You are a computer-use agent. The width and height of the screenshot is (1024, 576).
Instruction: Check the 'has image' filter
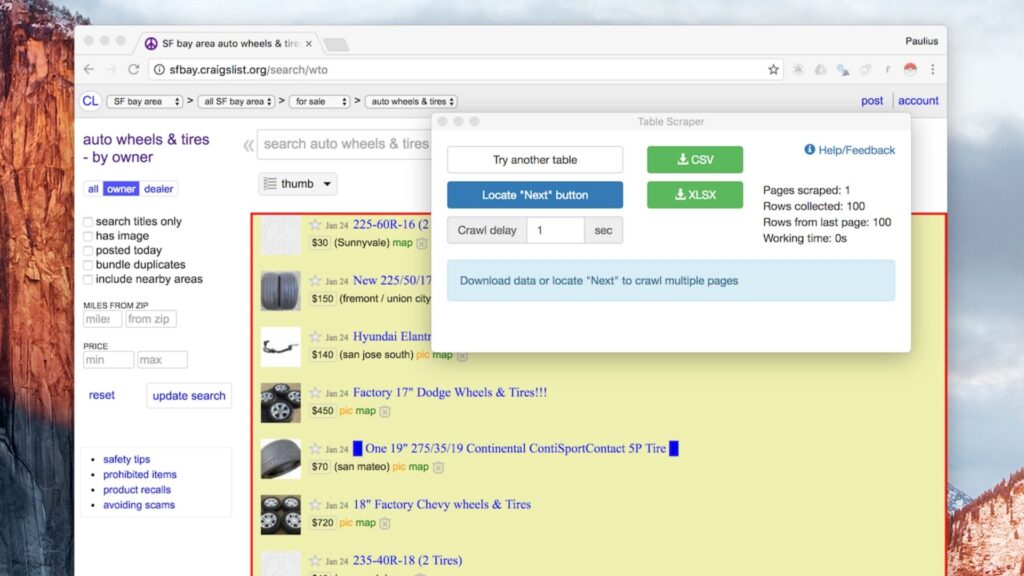[87, 236]
